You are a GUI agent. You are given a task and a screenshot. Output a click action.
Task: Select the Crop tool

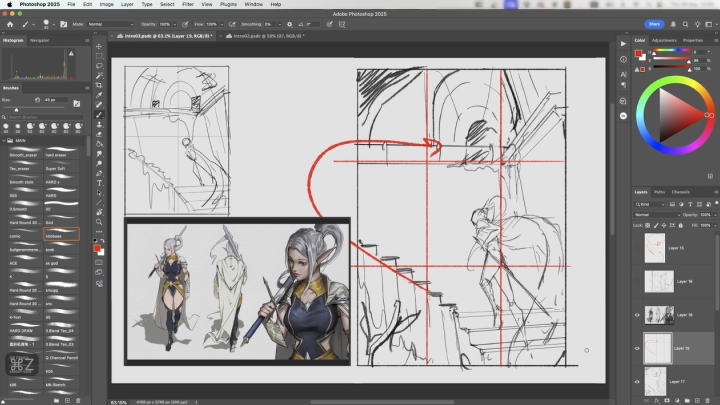(98, 86)
